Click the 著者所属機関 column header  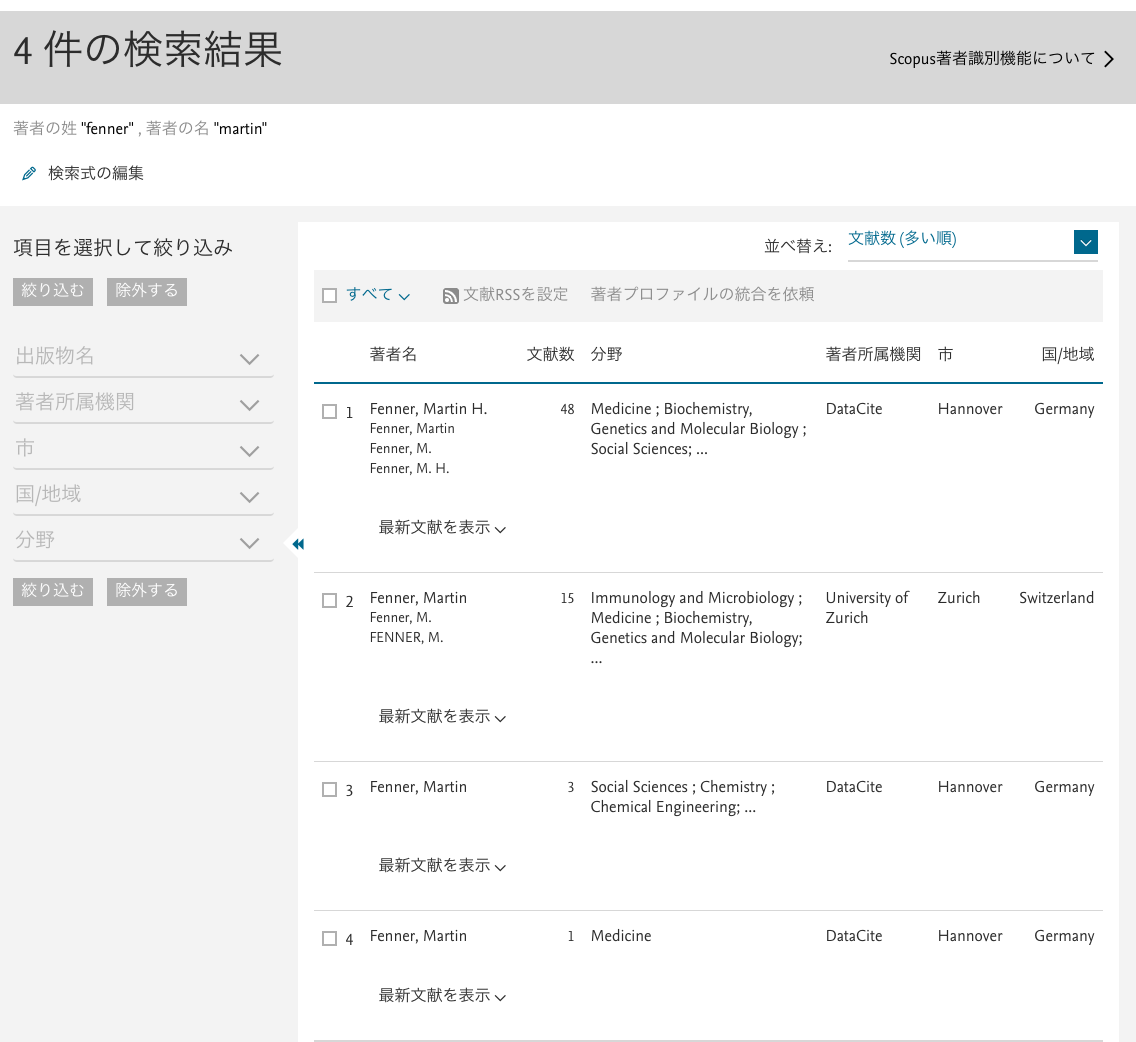pos(873,354)
